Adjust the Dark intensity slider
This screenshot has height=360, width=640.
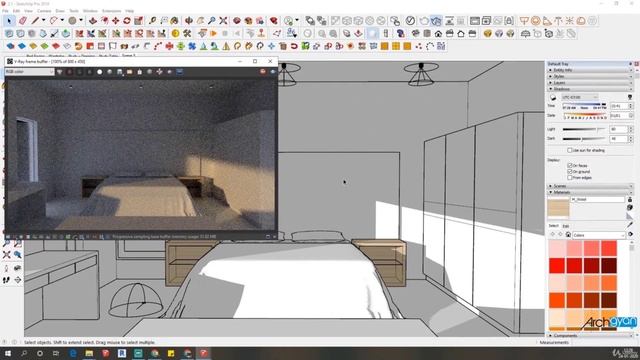tap(584, 139)
